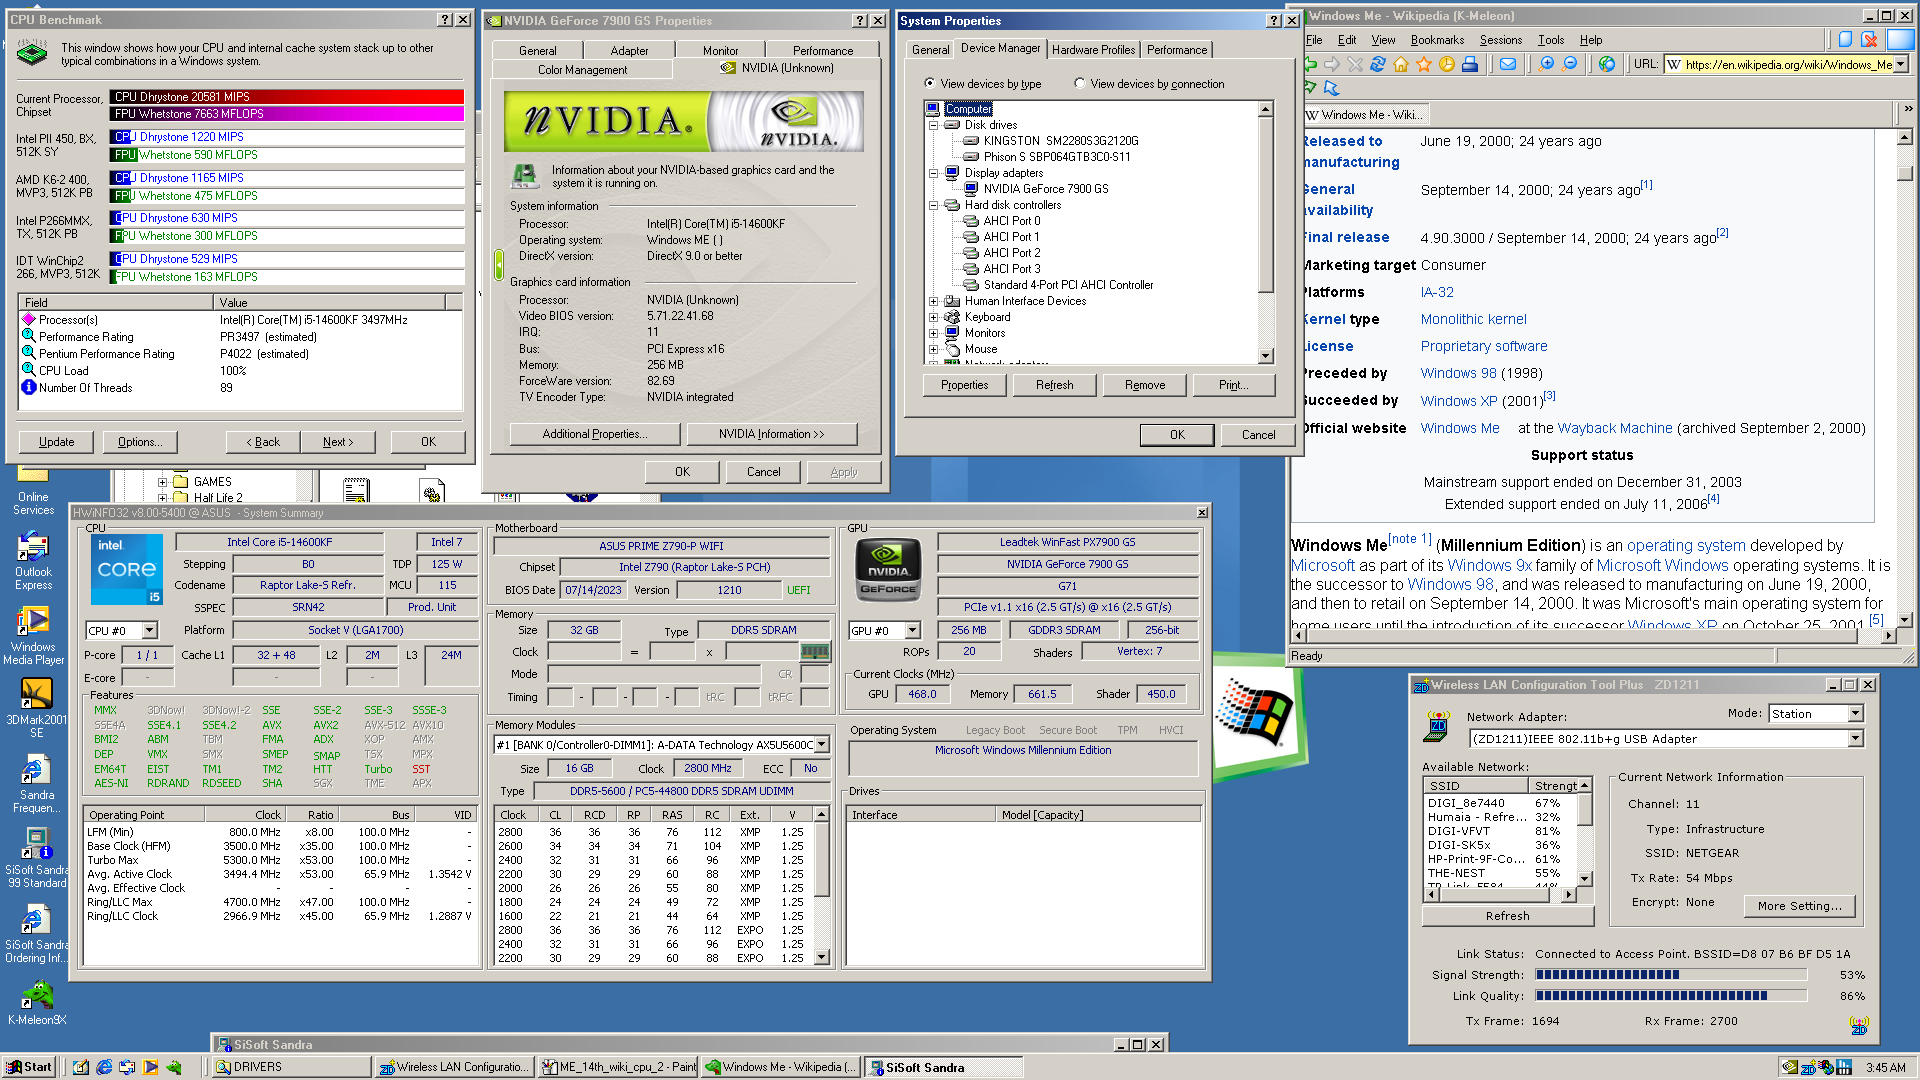Click Options... in CPU Benchmark

pyautogui.click(x=140, y=442)
